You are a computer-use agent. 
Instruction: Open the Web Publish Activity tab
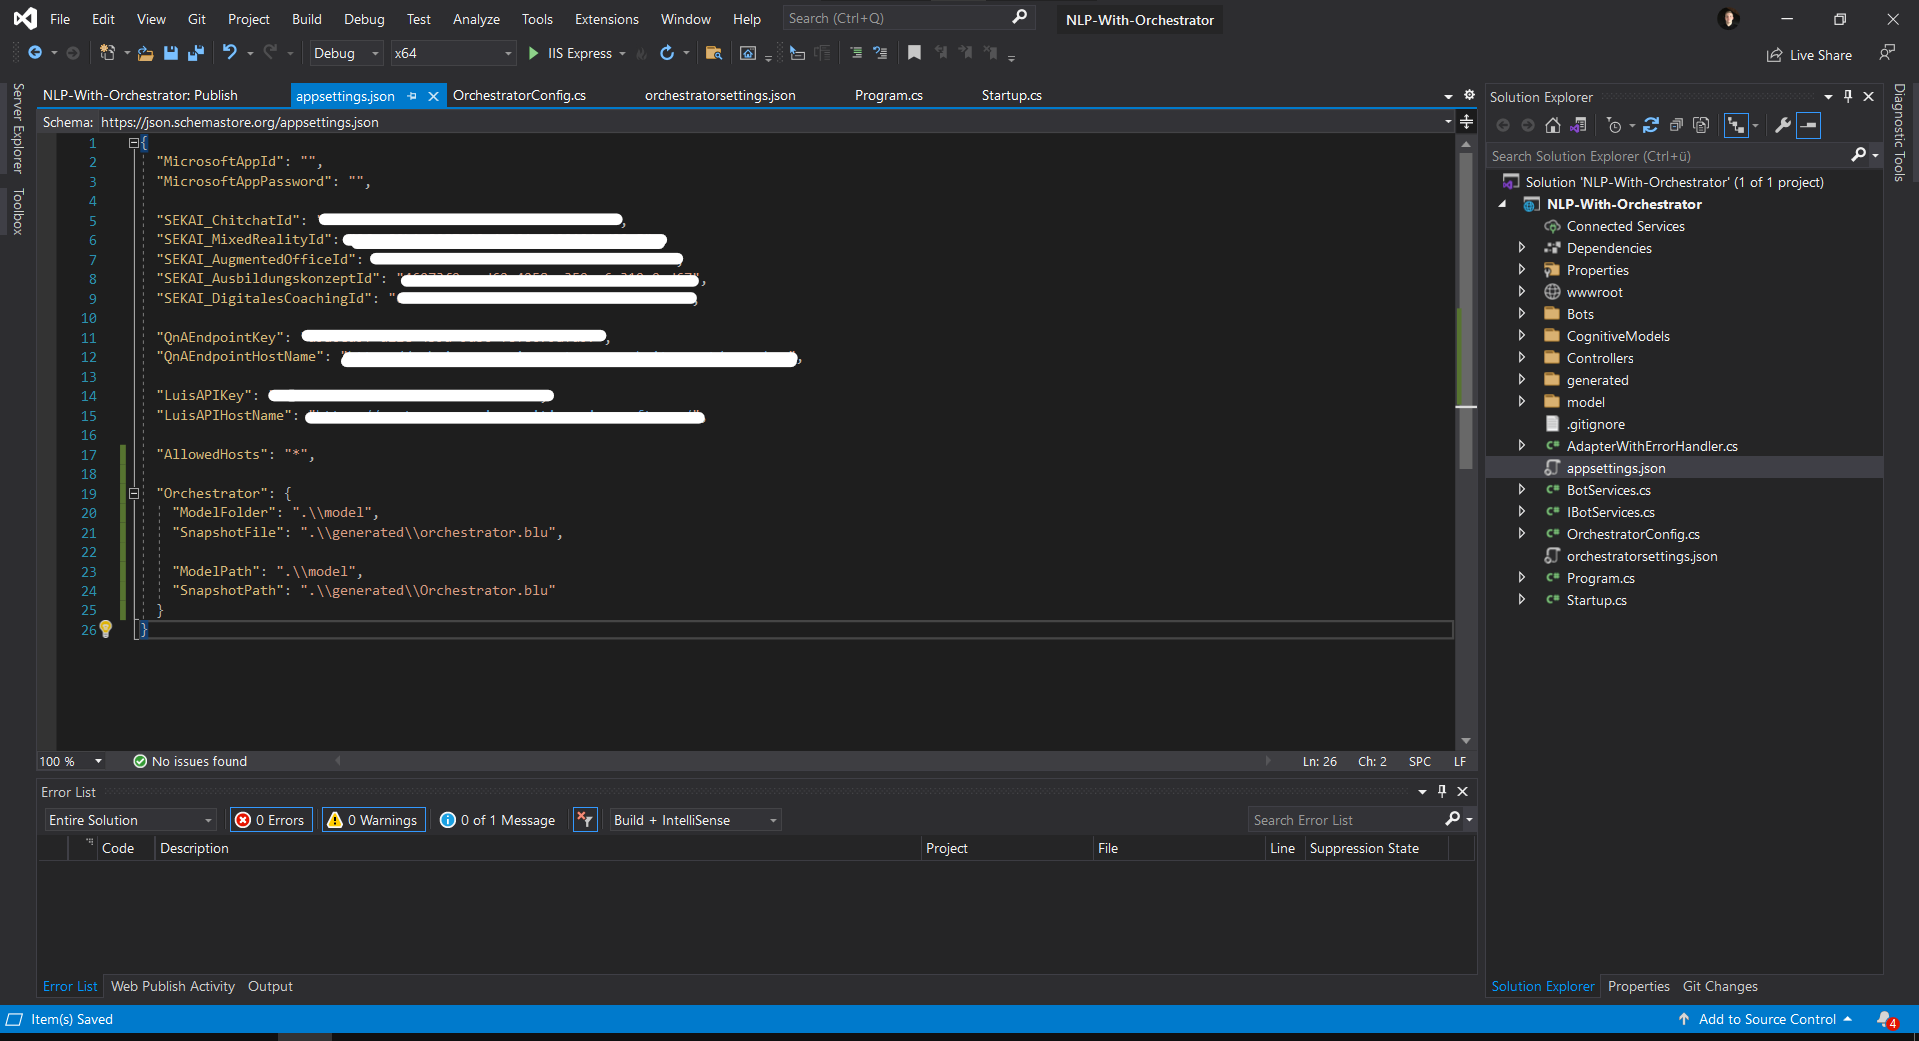click(173, 986)
